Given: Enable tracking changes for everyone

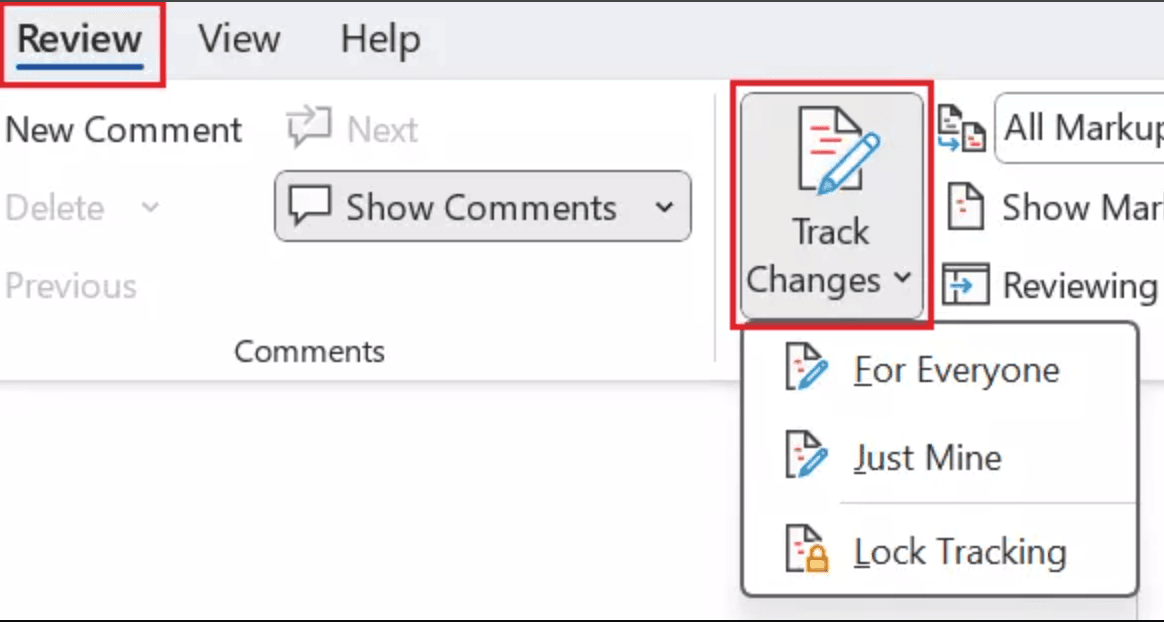Looking at the screenshot, I should pos(955,369).
